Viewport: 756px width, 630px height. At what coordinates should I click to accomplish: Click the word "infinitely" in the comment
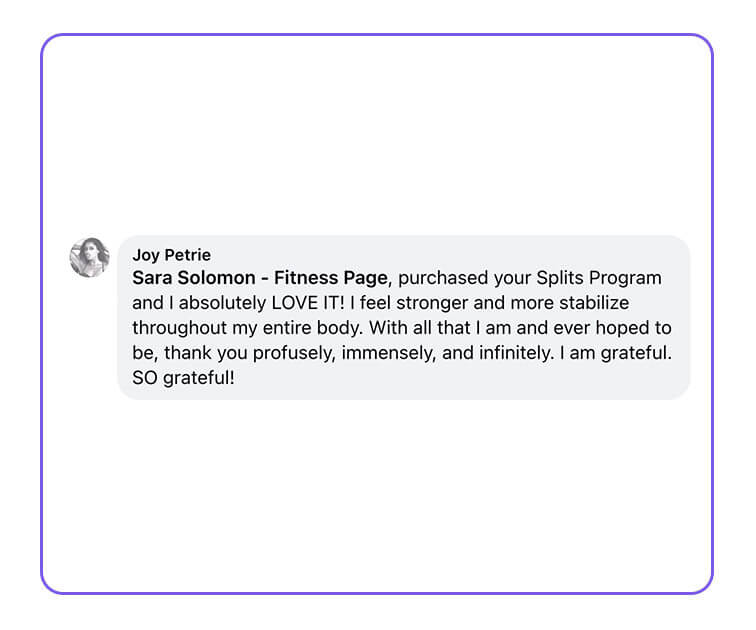(516, 353)
